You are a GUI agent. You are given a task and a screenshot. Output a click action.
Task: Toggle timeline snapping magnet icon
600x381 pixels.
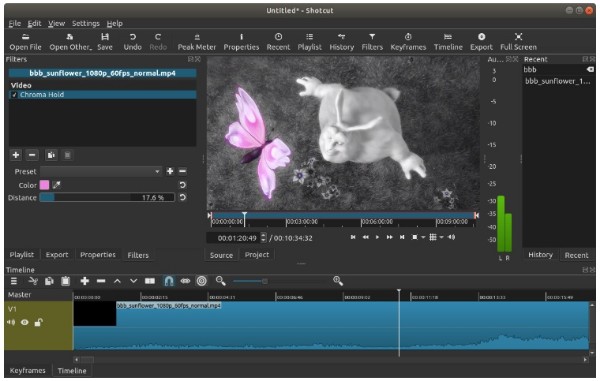[169, 281]
